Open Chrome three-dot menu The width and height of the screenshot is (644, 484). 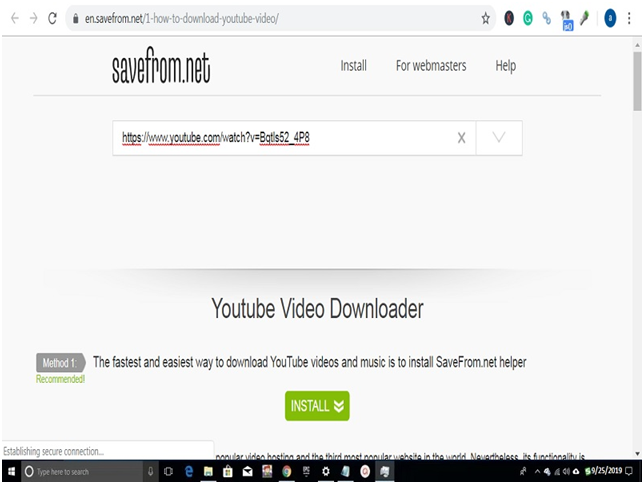tap(629, 18)
